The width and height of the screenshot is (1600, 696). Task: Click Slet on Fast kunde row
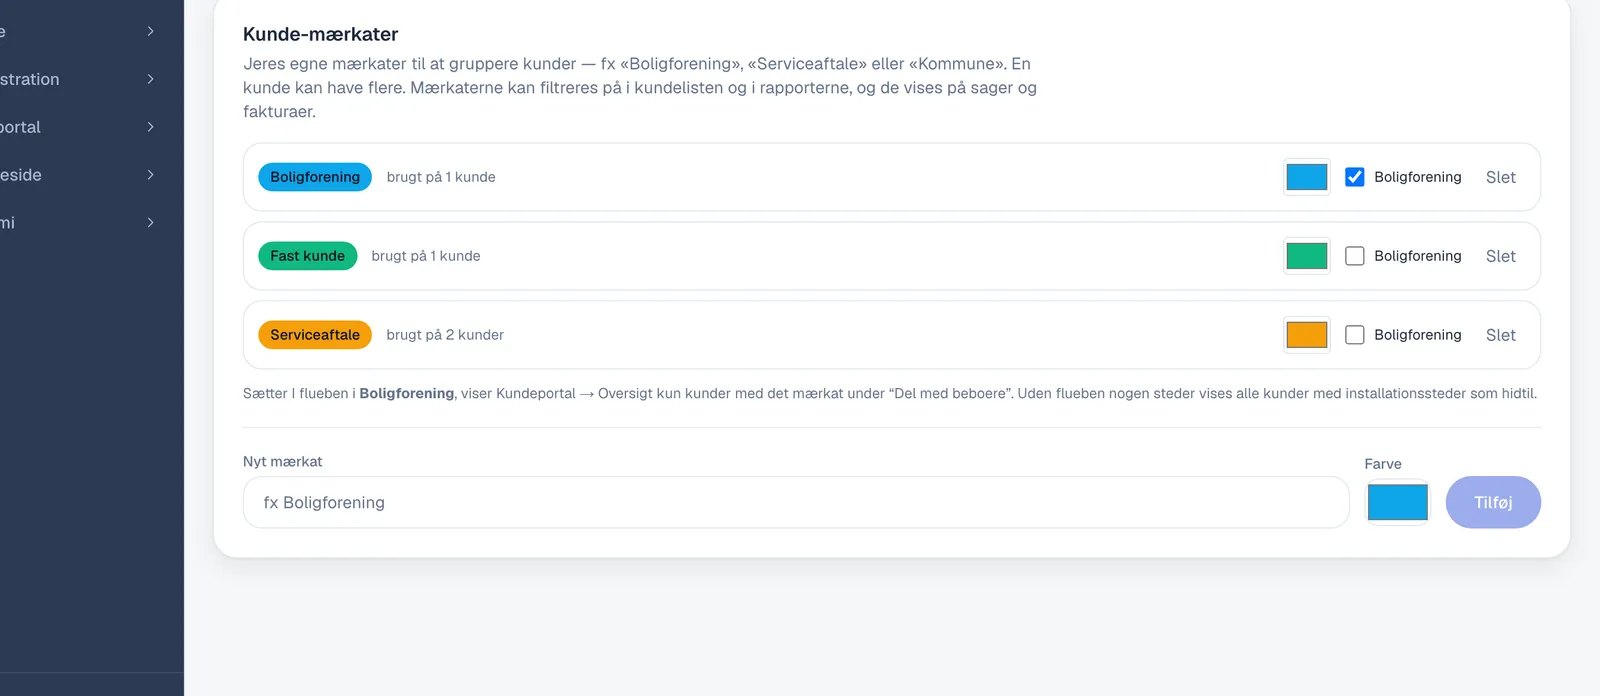[1500, 256]
